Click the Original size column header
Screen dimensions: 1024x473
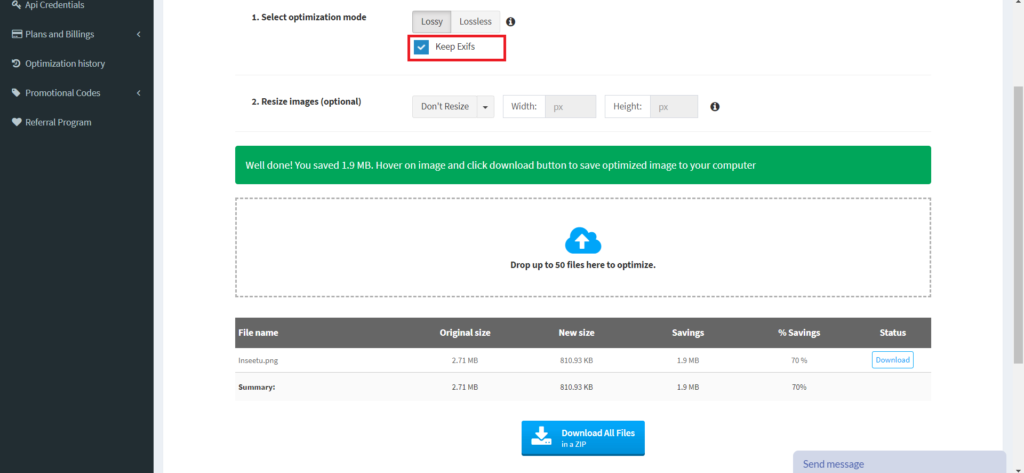tap(464, 333)
